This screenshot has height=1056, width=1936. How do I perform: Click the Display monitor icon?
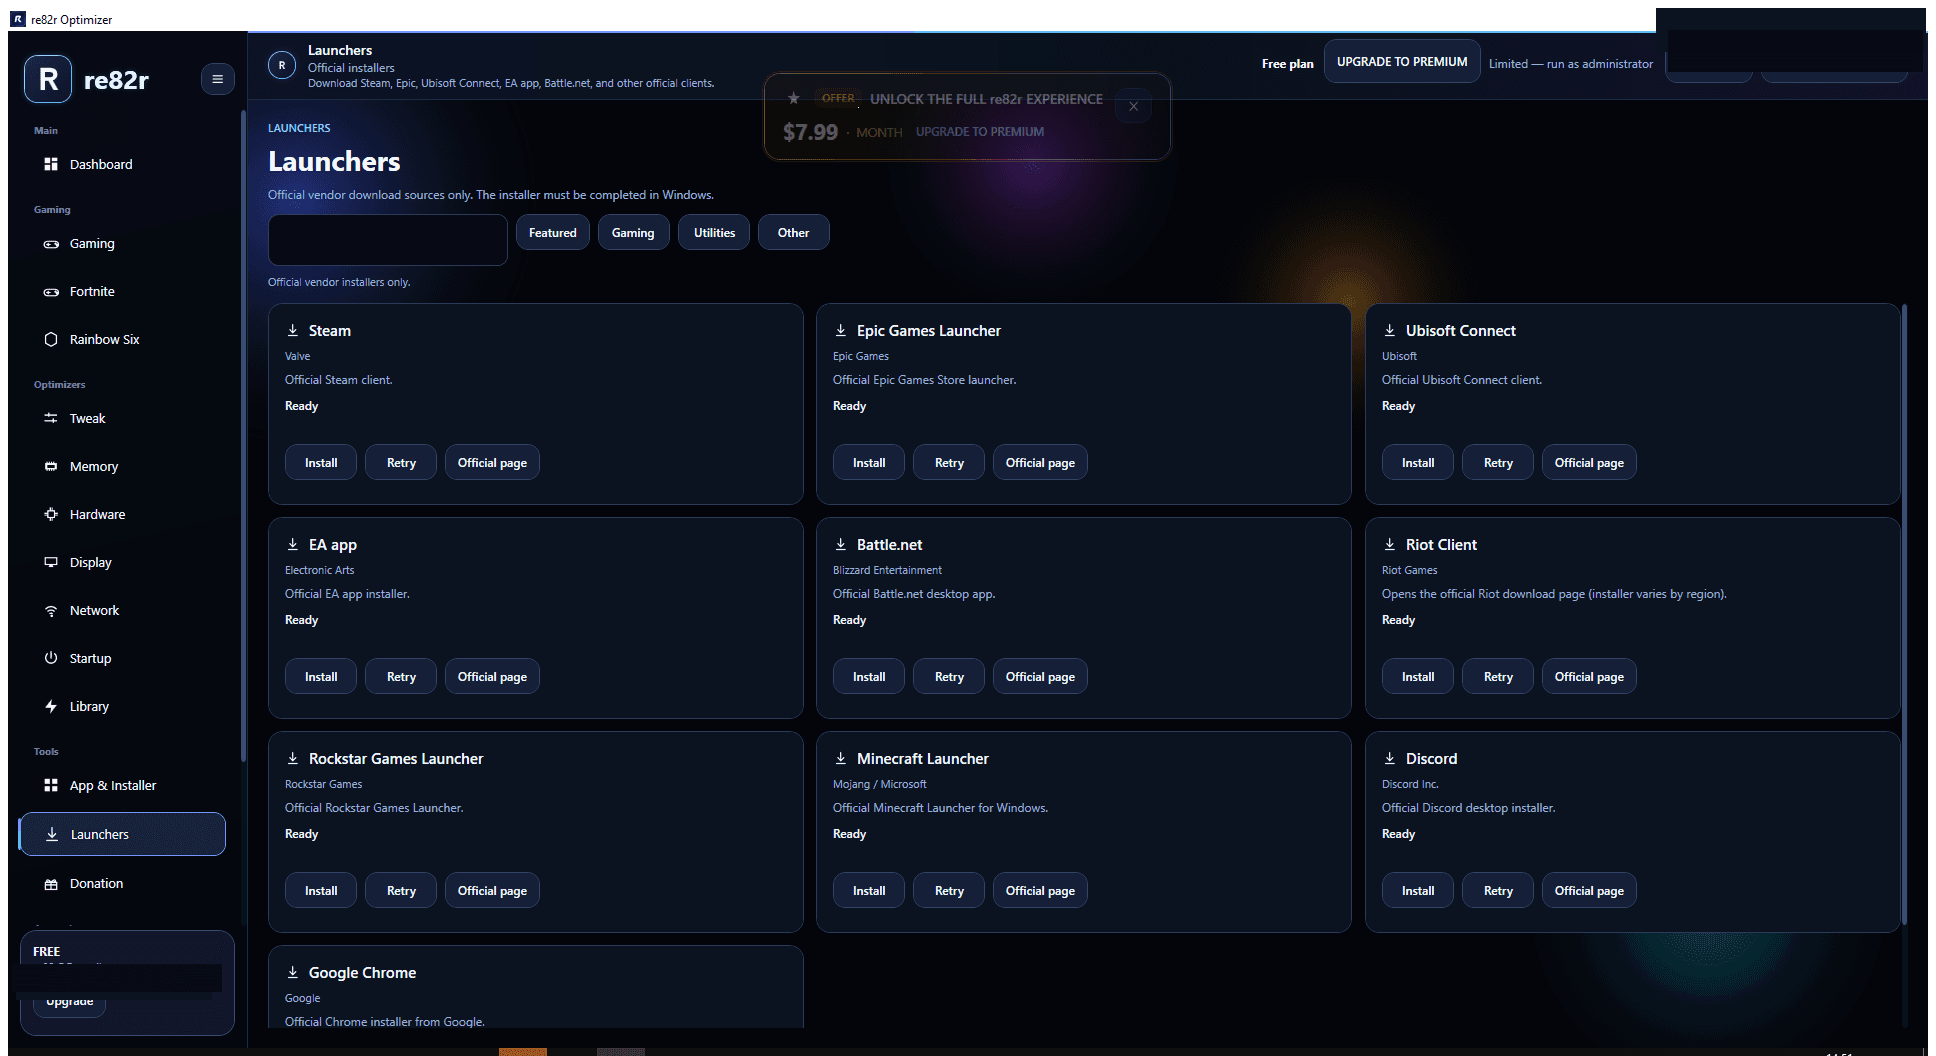pyautogui.click(x=51, y=562)
